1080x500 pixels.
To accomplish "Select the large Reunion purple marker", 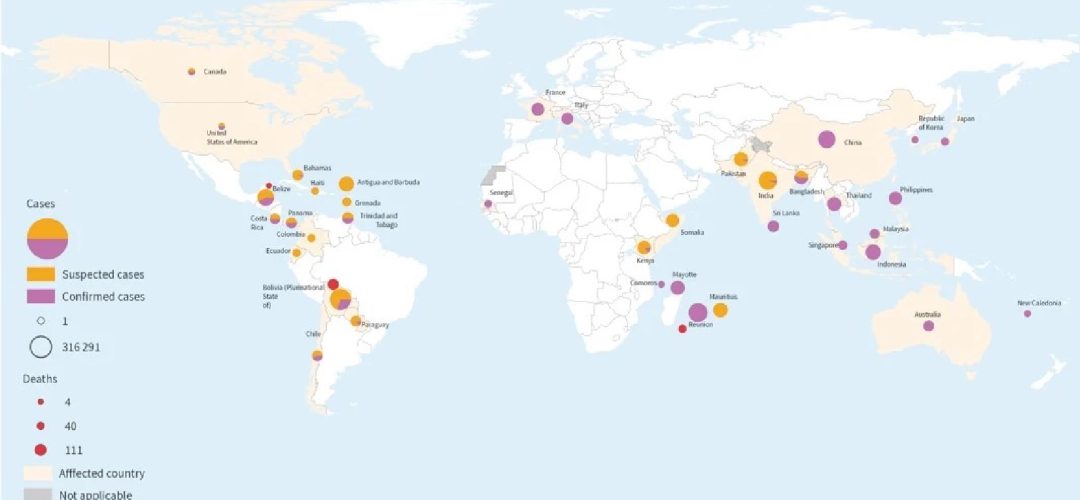I will (698, 313).
